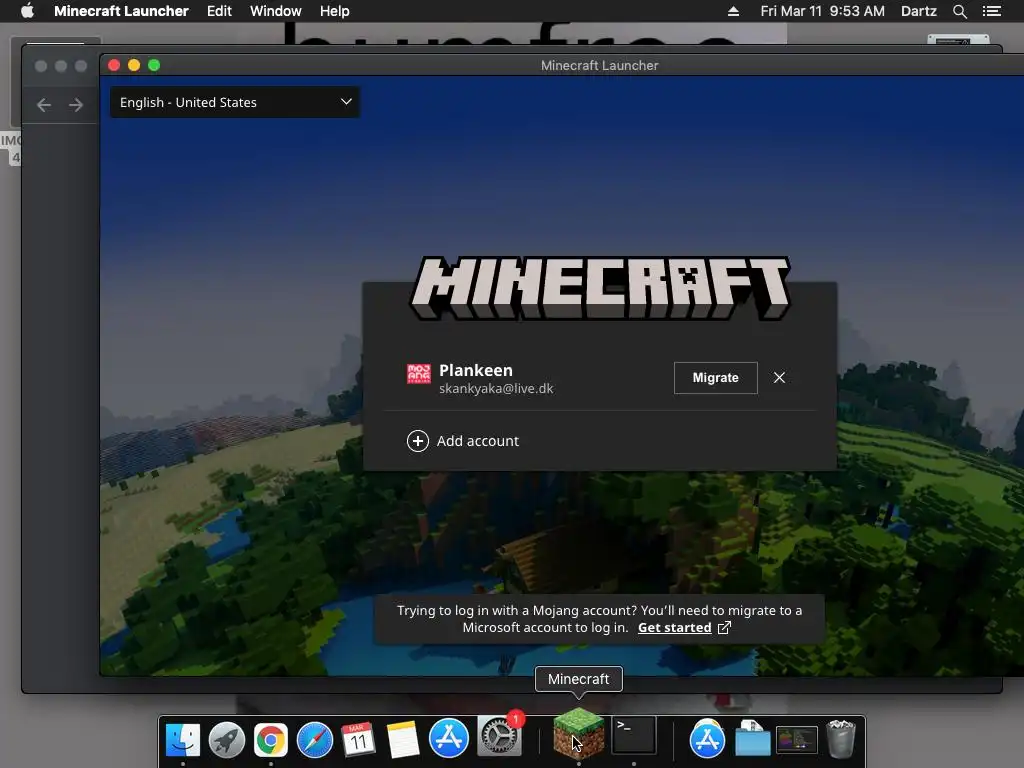The image size is (1024, 768).
Task: Open Spotlight search in menu bar
Action: pyautogui.click(x=959, y=11)
